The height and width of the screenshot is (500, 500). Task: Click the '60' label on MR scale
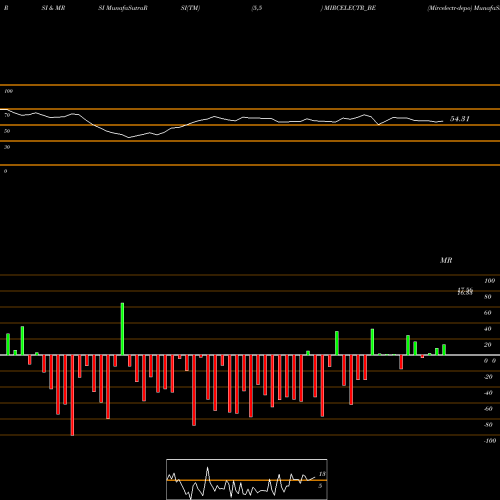[x=488, y=313]
